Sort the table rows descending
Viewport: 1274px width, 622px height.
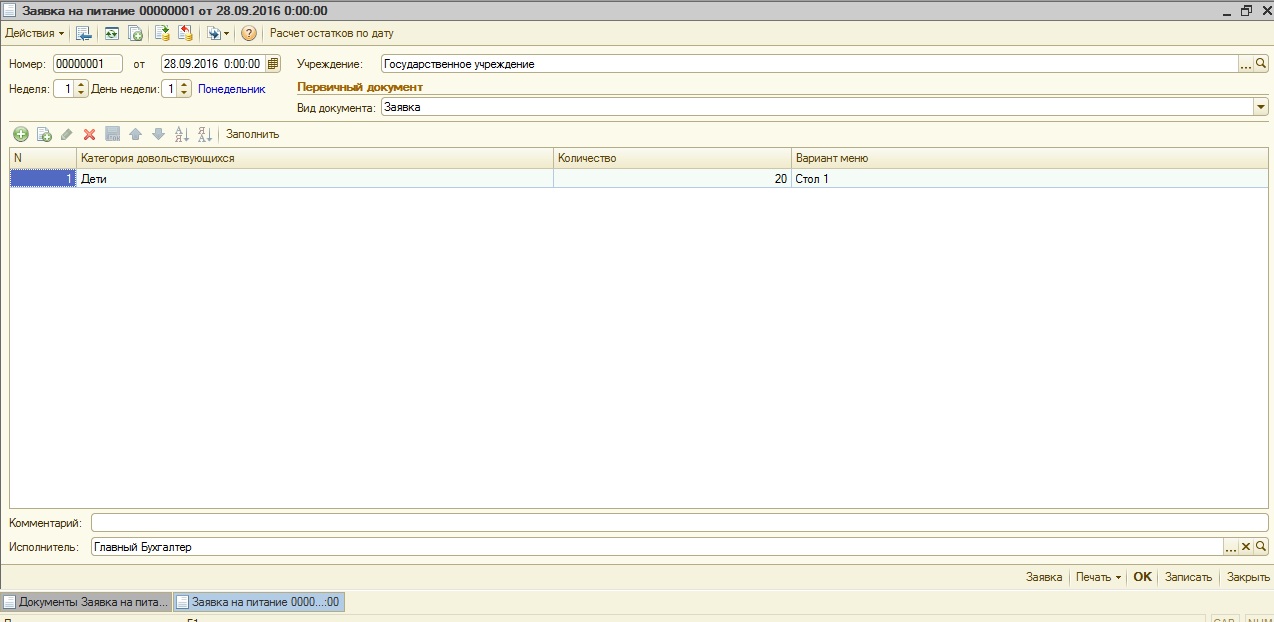tap(204, 134)
